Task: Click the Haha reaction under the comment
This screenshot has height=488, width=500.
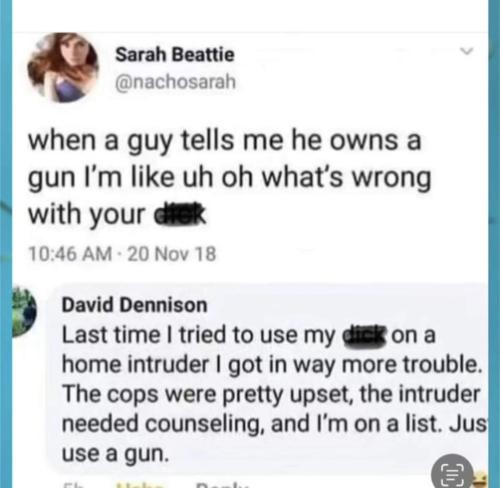Action: click(140, 484)
